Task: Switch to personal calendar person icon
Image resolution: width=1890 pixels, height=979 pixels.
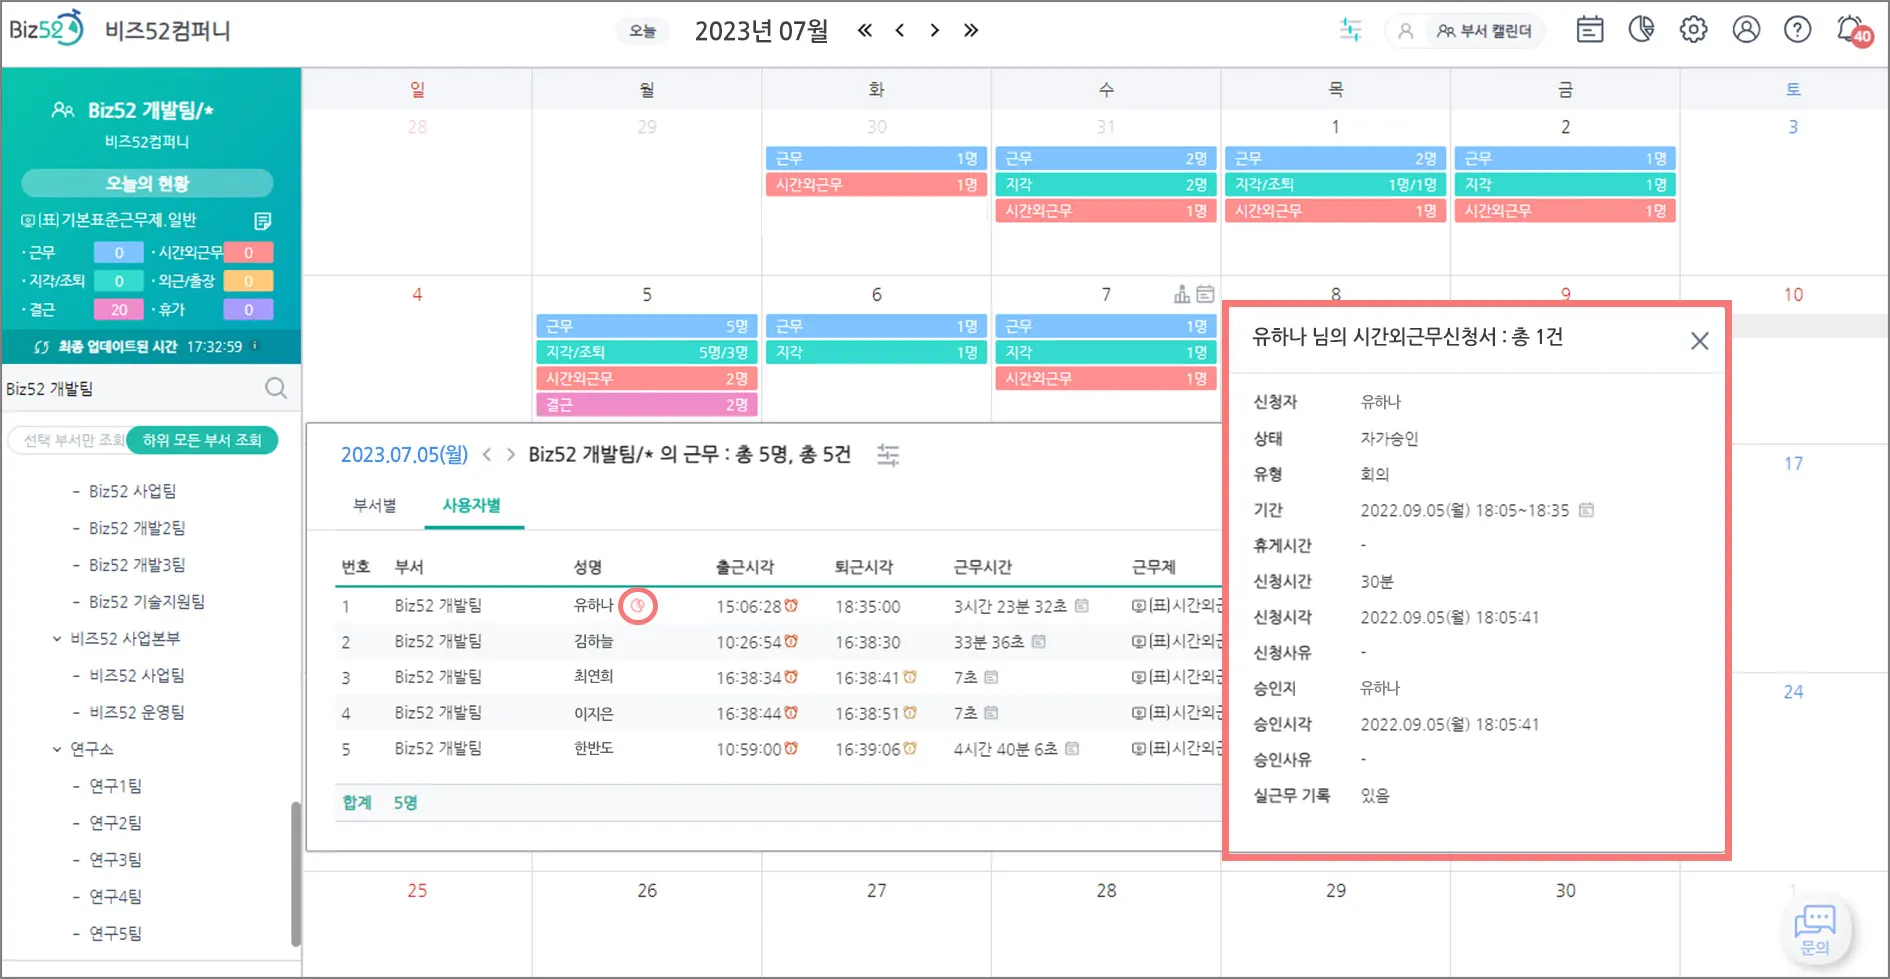Action: tap(1405, 31)
